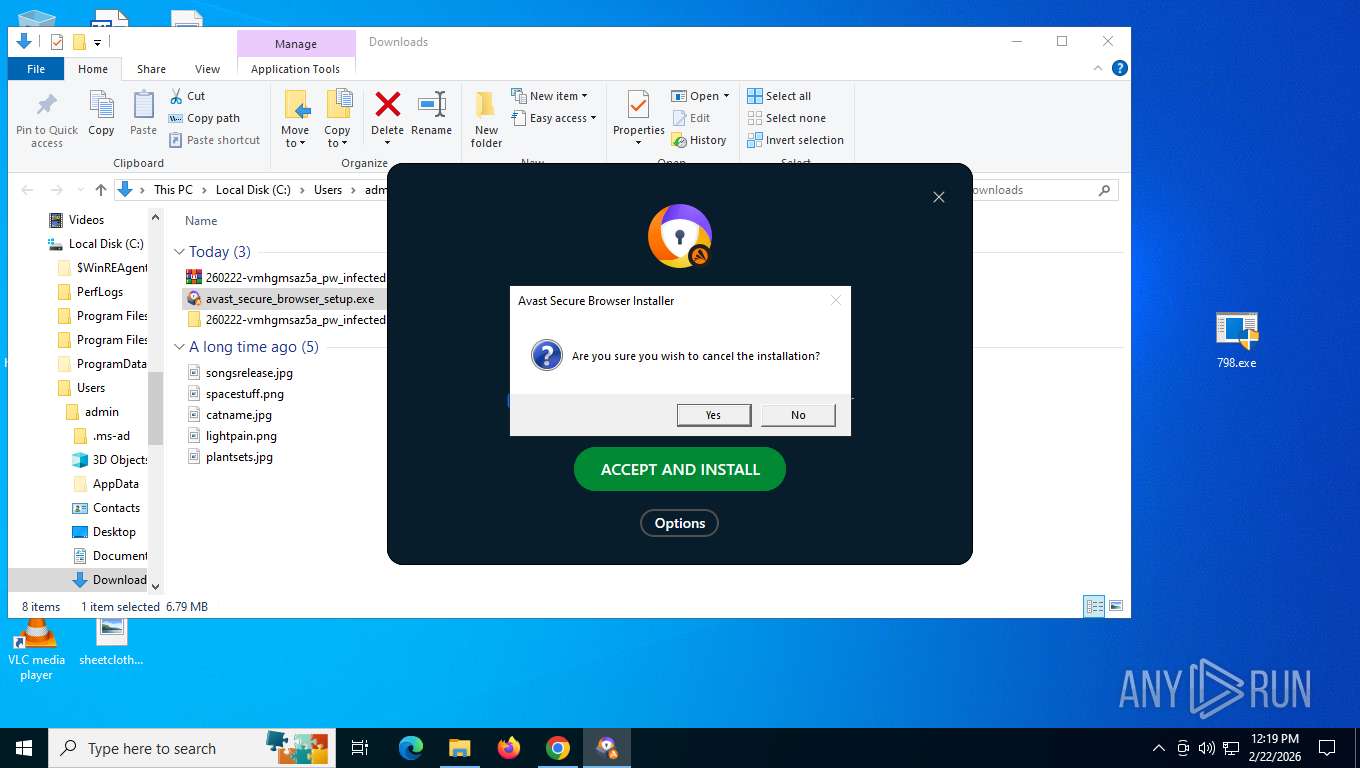The width and height of the screenshot is (1360, 768).
Task: Click the red Delete icon
Action: click(x=387, y=105)
